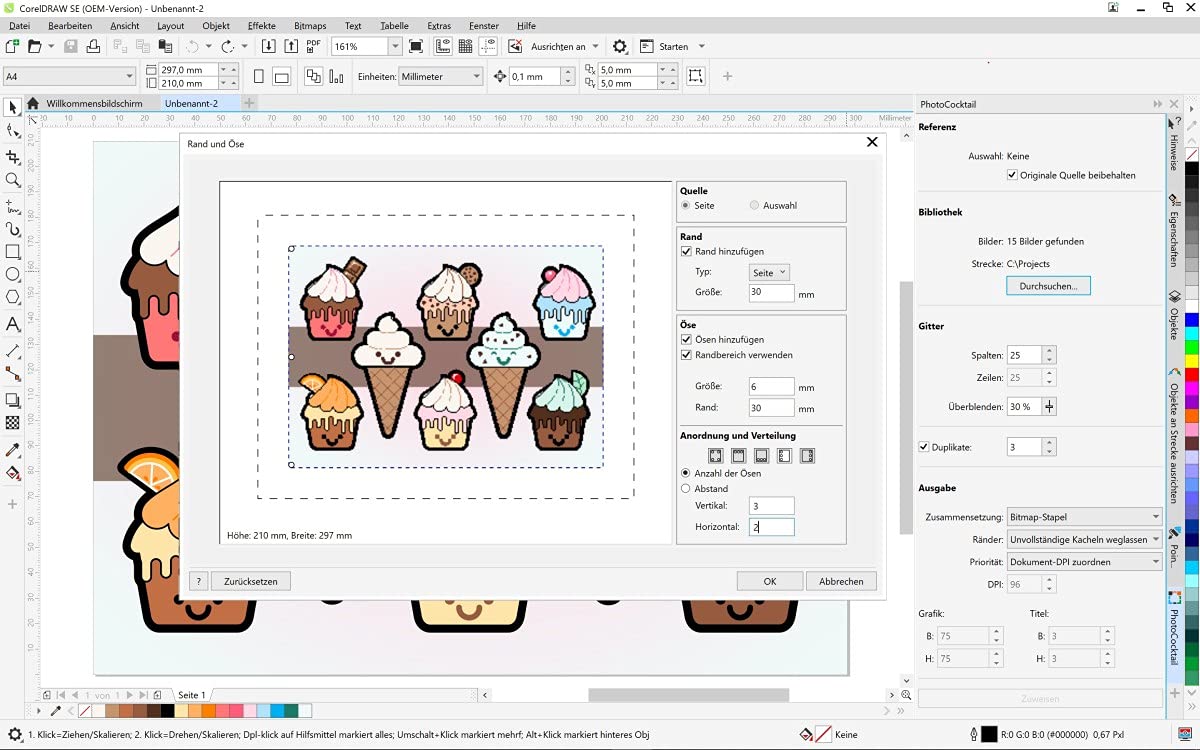The height and width of the screenshot is (750, 1200).
Task: Open the Typ Seite dropdown
Action: coord(769,272)
